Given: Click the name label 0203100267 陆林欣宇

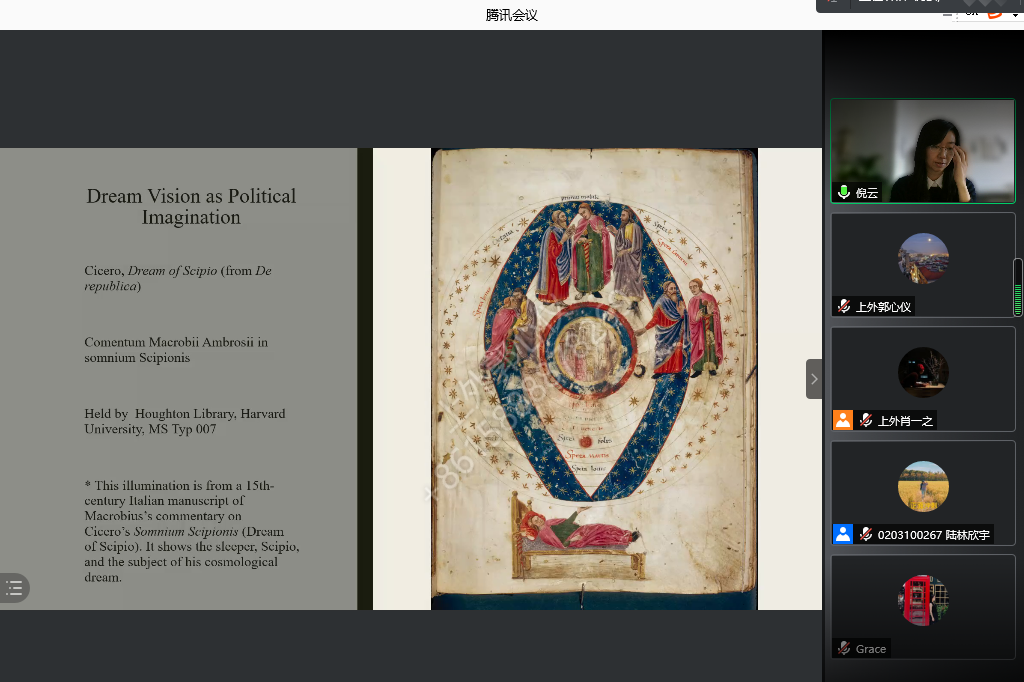Looking at the screenshot, I should pyautogui.click(x=933, y=535).
